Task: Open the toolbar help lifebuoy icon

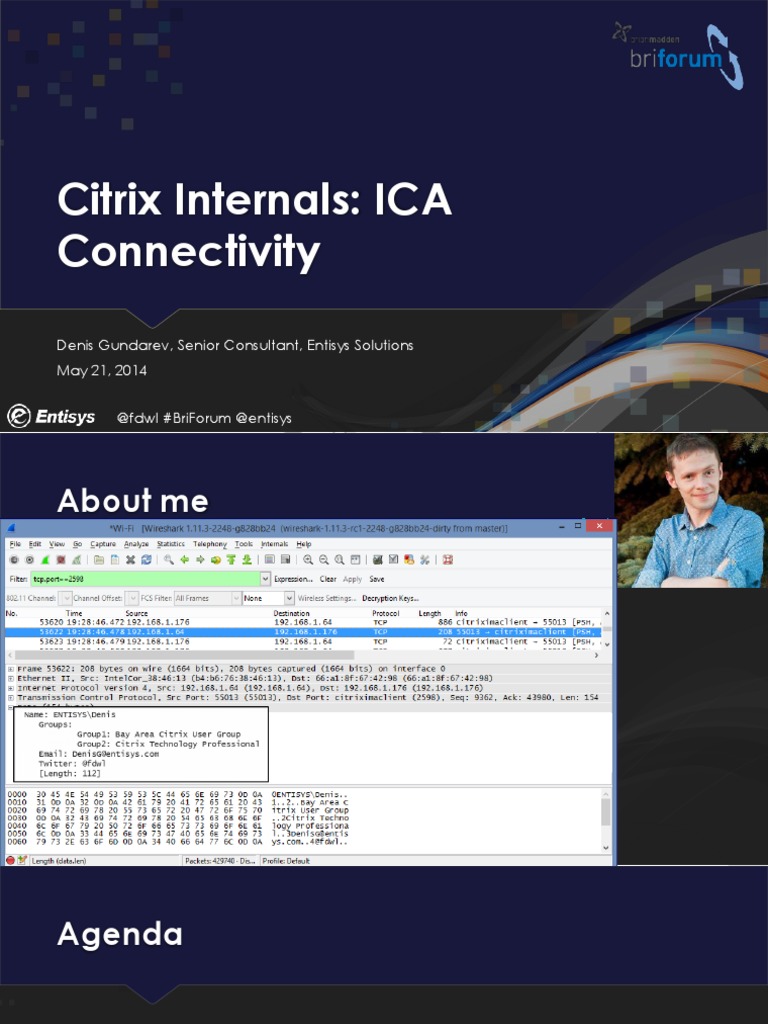Action: pyautogui.click(x=448, y=560)
